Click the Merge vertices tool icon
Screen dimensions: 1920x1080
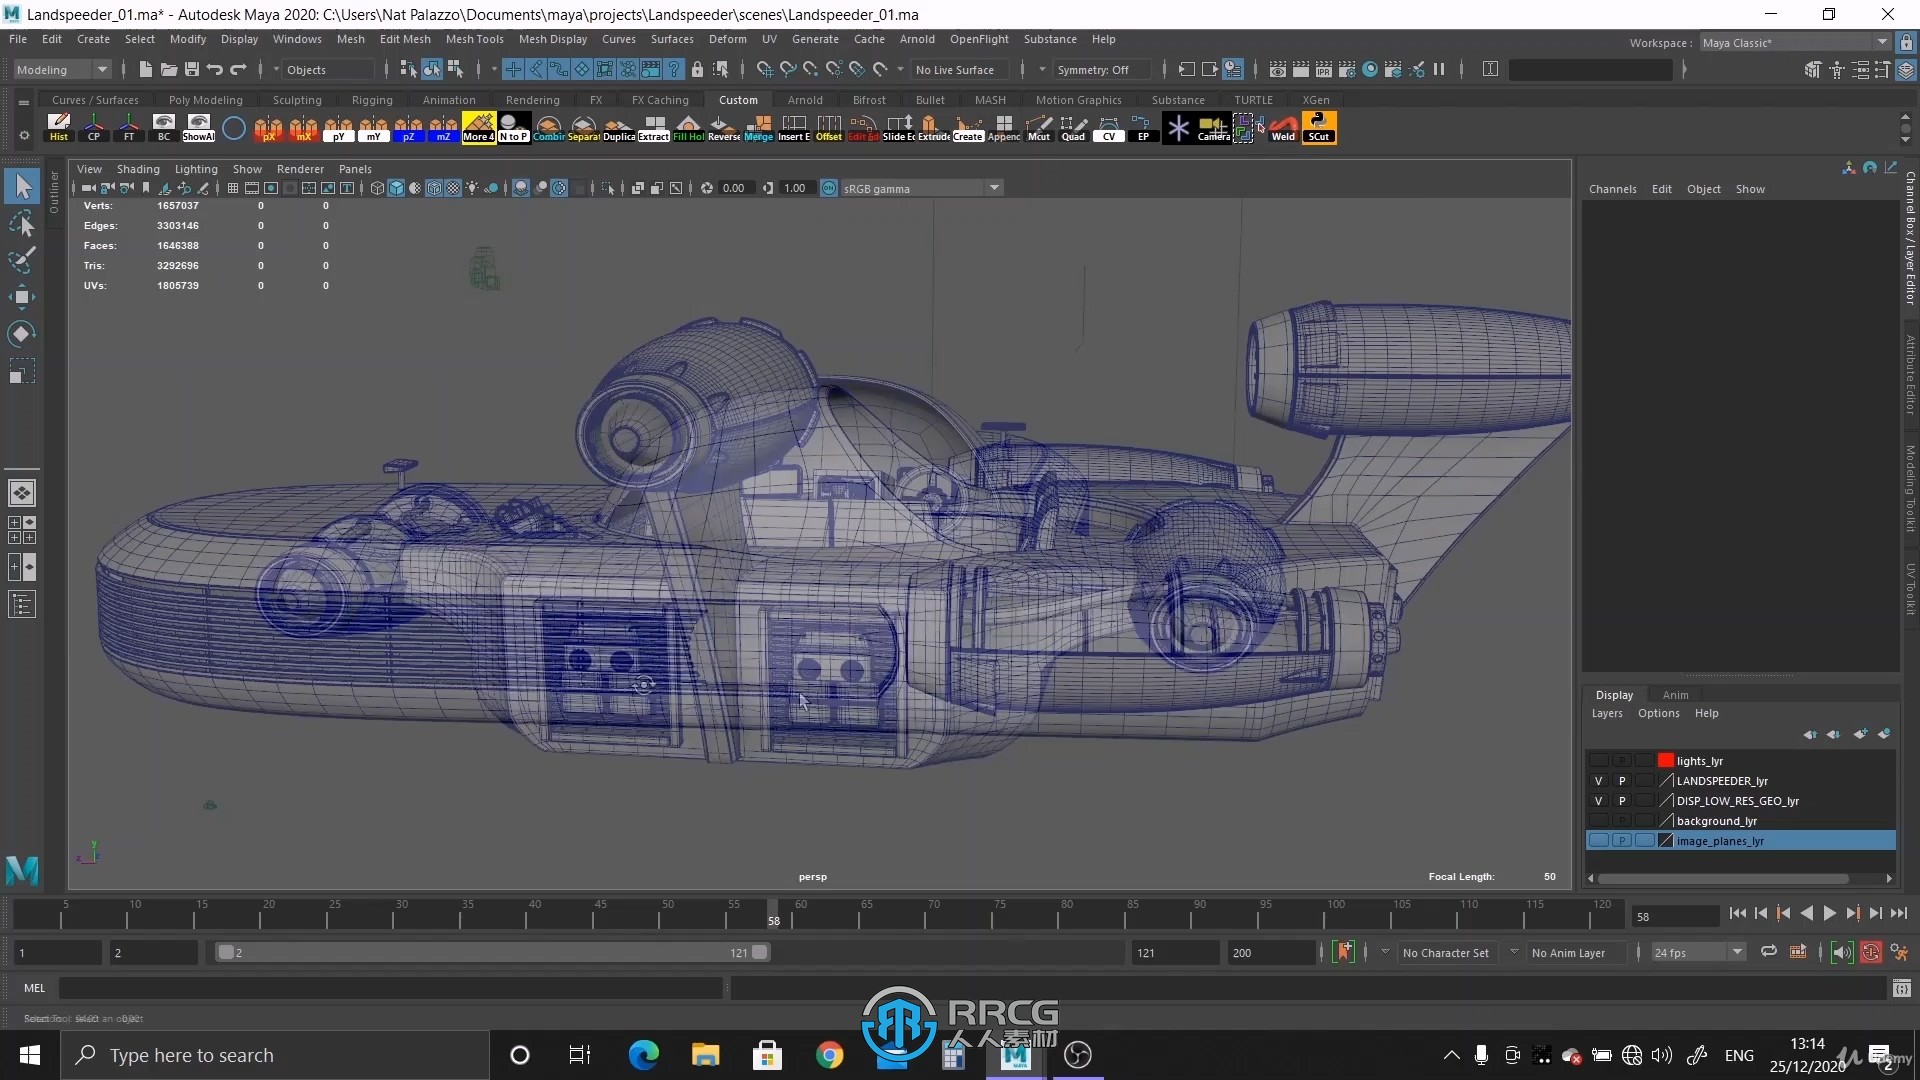click(x=758, y=127)
